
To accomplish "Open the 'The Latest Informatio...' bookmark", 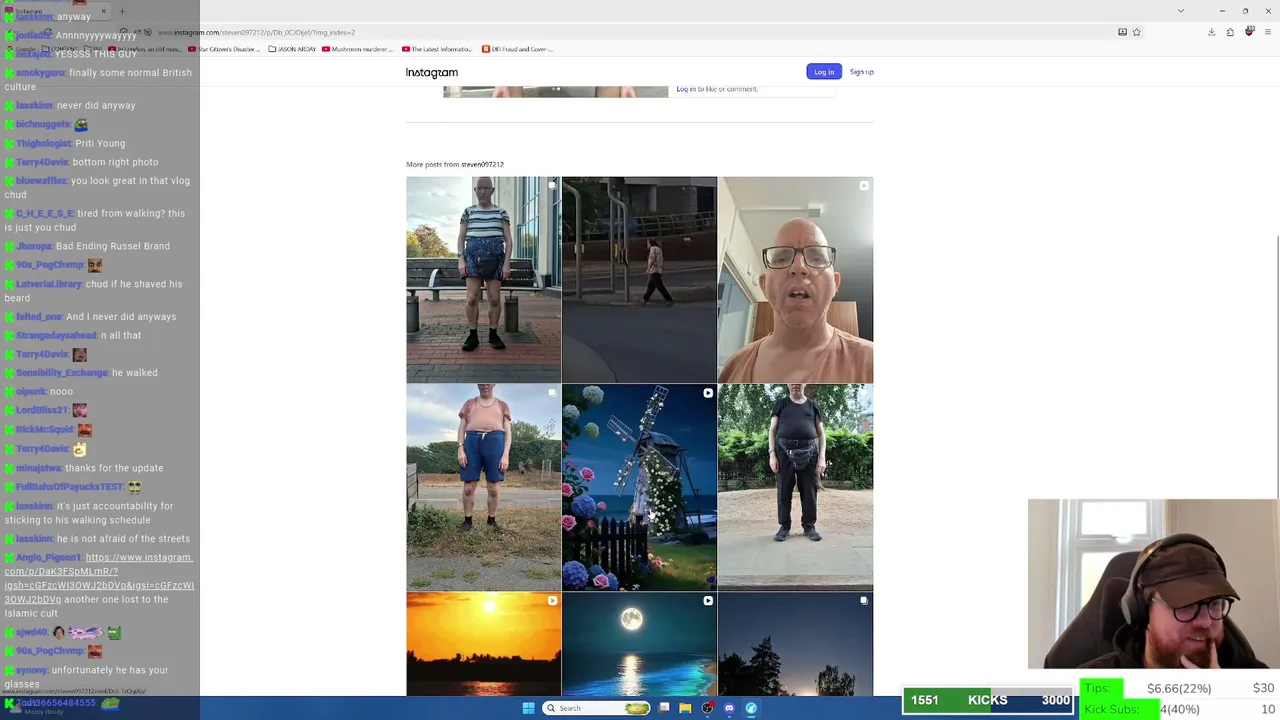I will (x=437, y=49).
